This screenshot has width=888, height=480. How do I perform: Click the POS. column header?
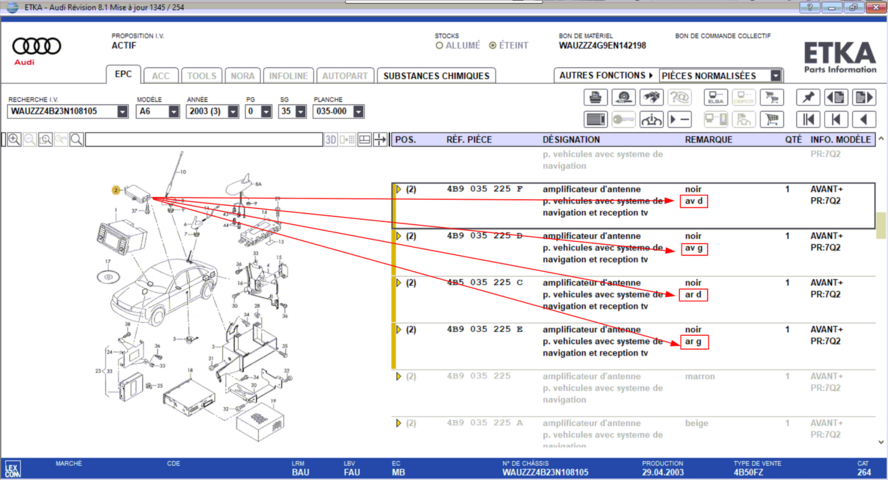tap(405, 140)
